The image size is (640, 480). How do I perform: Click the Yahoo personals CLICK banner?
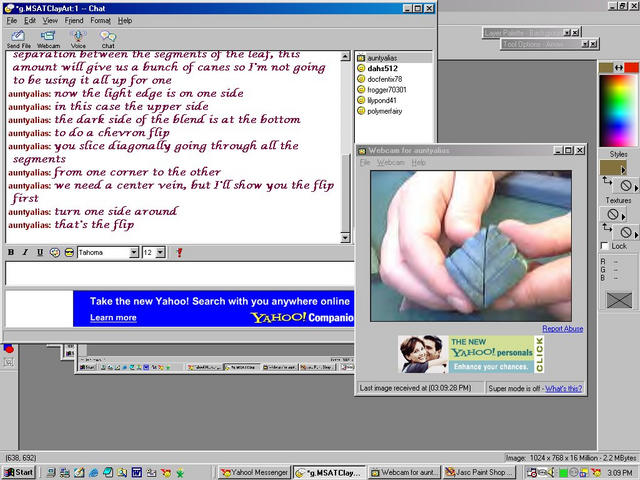(x=471, y=354)
